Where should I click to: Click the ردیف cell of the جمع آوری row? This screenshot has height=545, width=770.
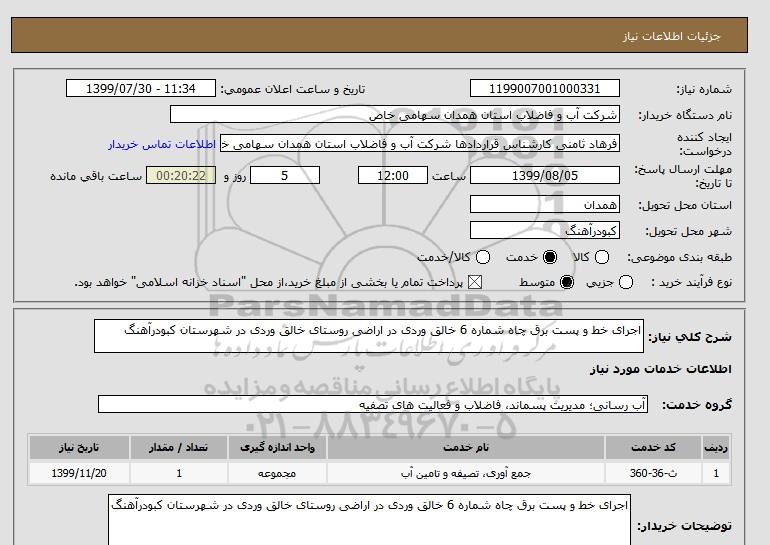715,473
